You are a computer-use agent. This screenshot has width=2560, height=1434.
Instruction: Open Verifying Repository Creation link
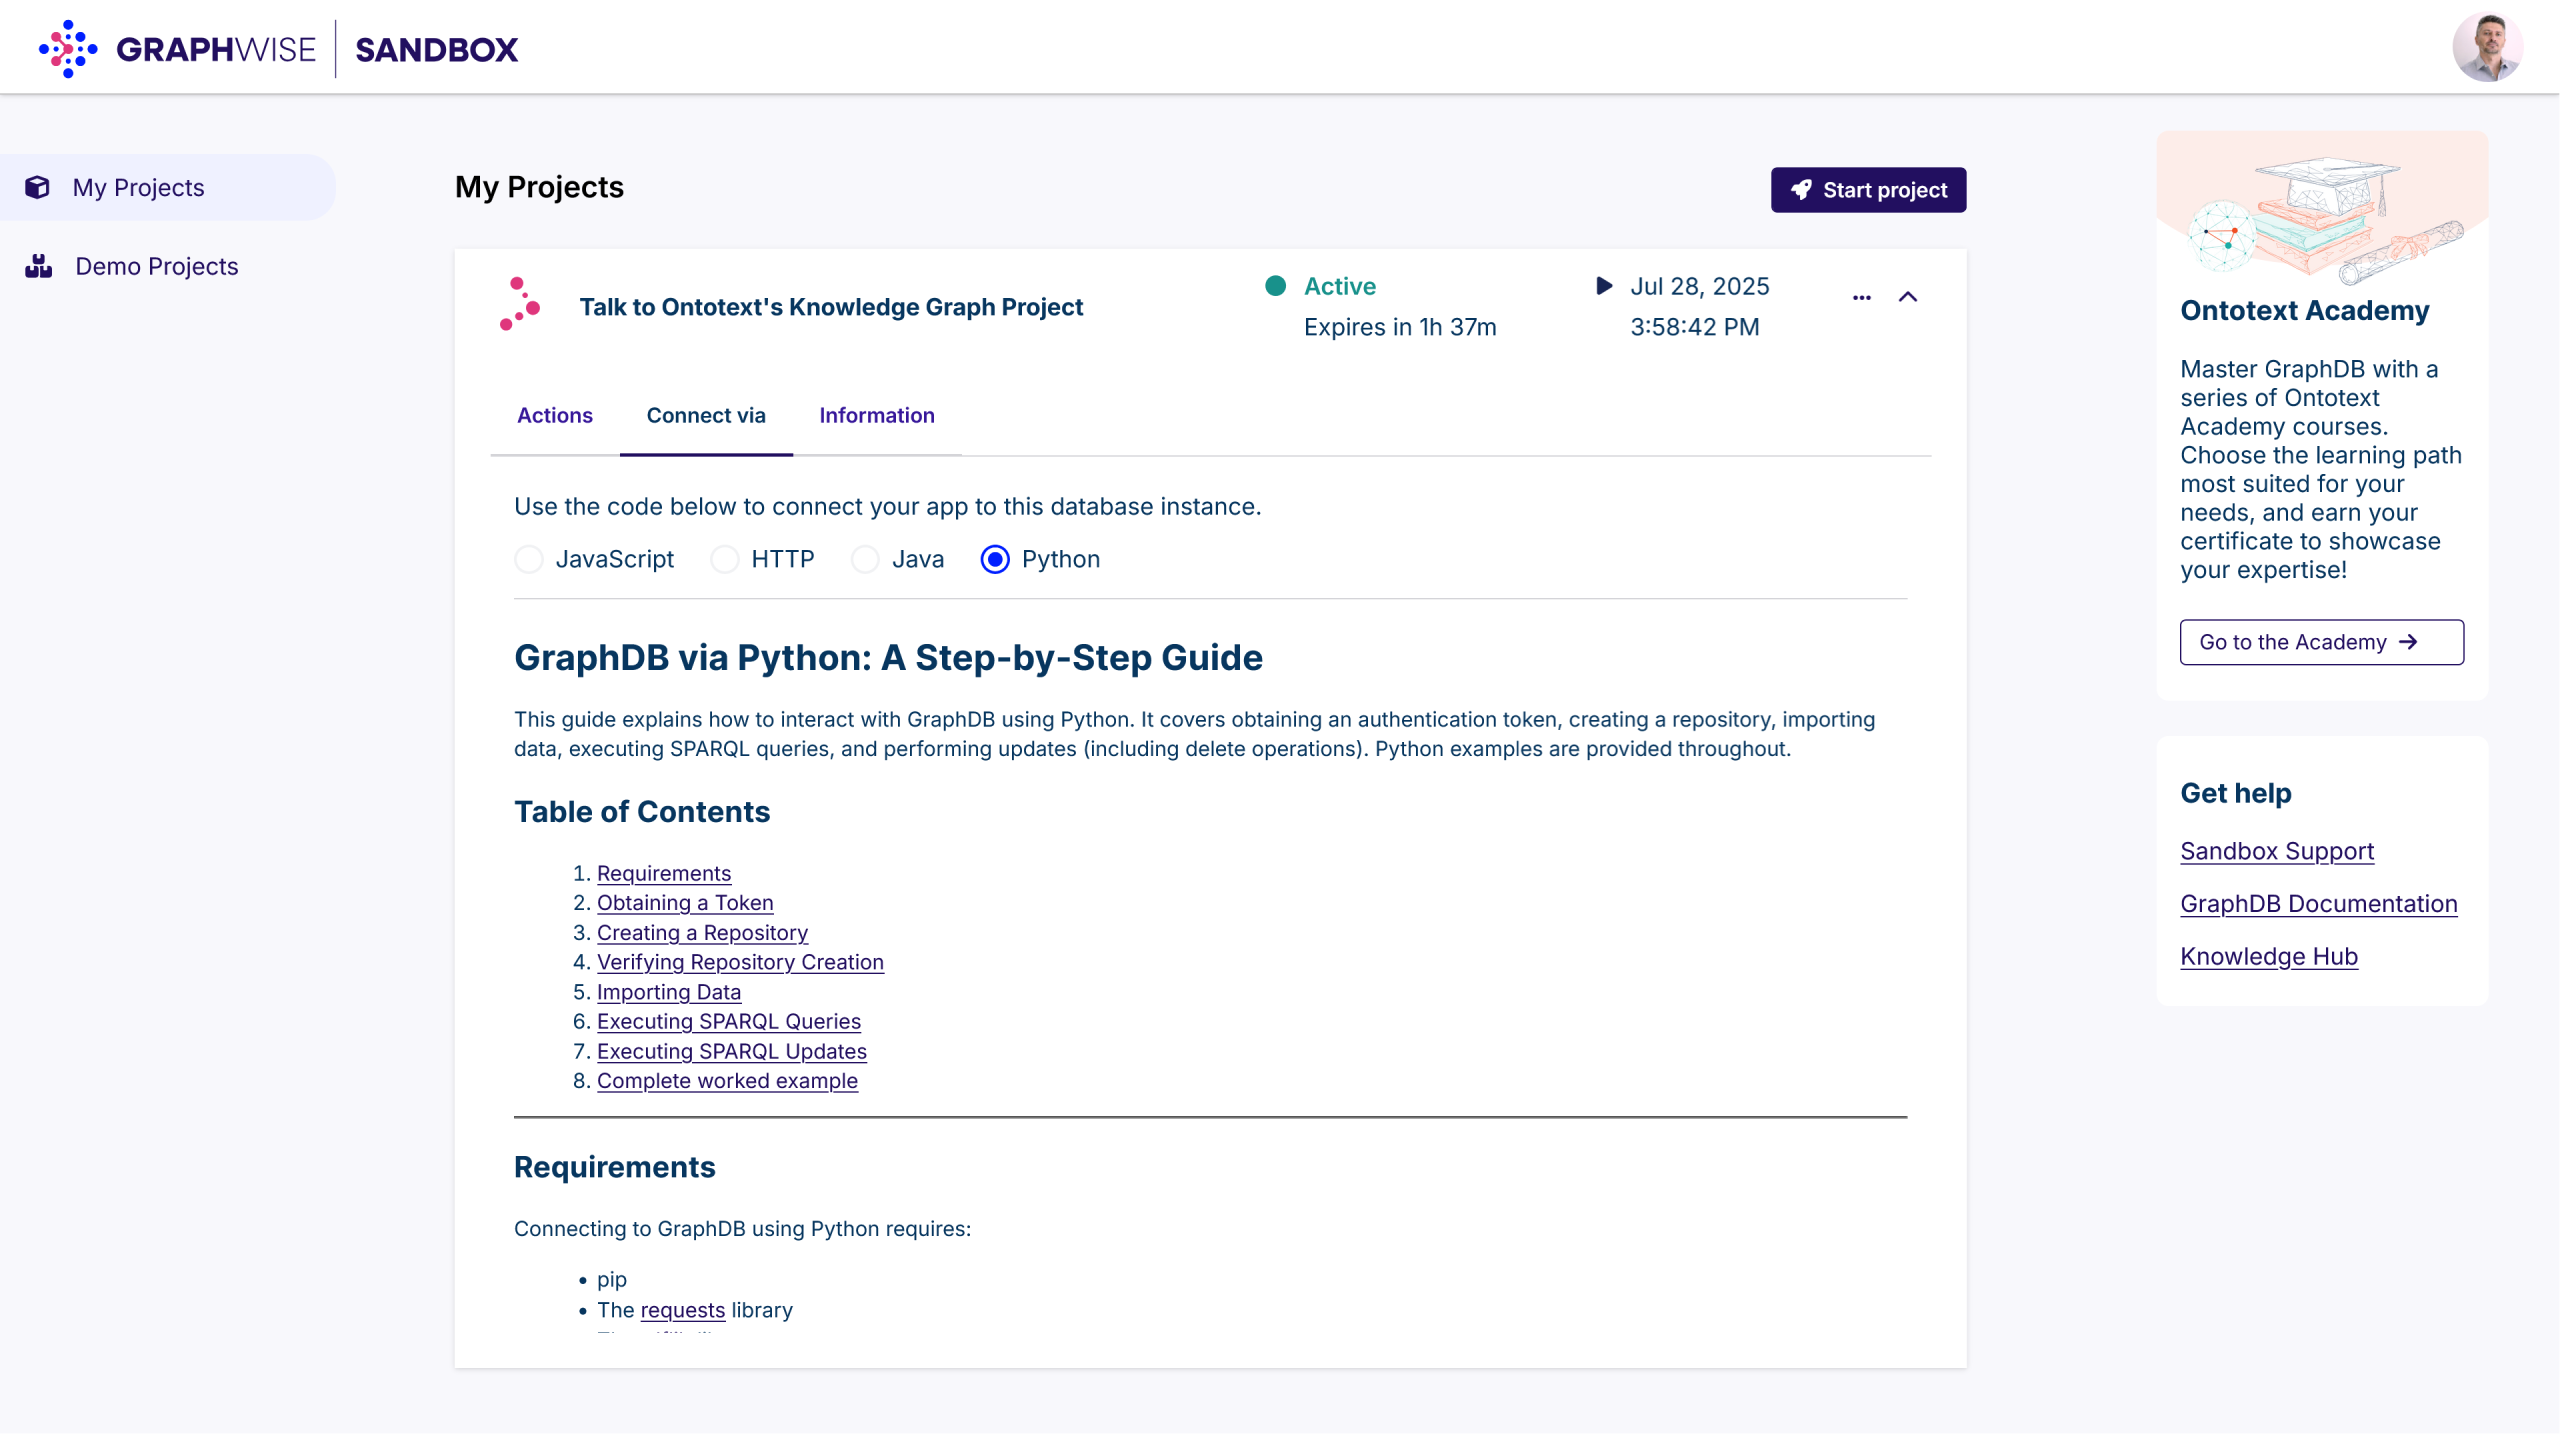(740, 962)
